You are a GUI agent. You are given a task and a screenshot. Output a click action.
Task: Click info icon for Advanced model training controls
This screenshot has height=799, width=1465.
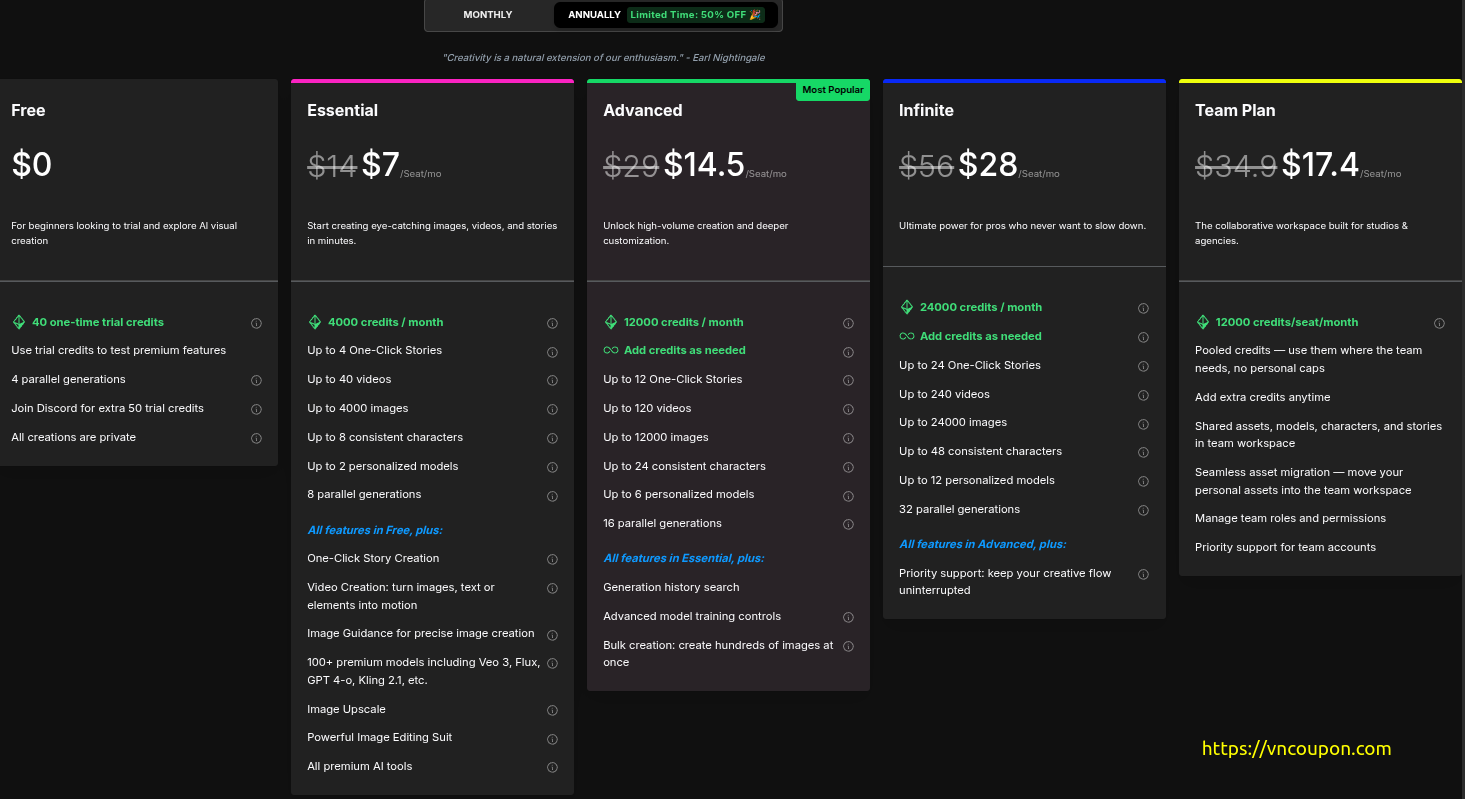[x=848, y=618]
